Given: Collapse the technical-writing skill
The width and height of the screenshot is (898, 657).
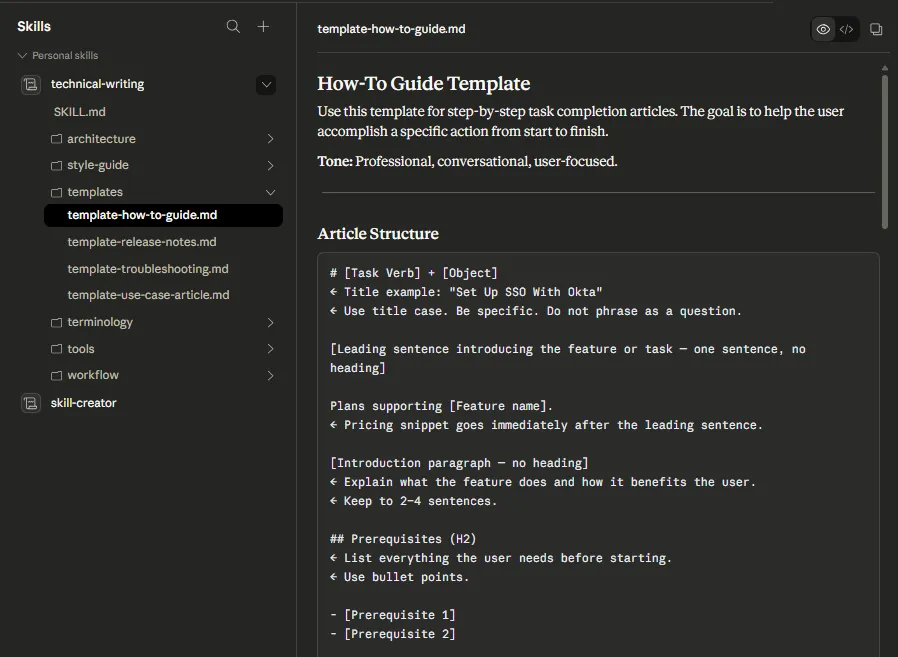Looking at the screenshot, I should (265, 84).
